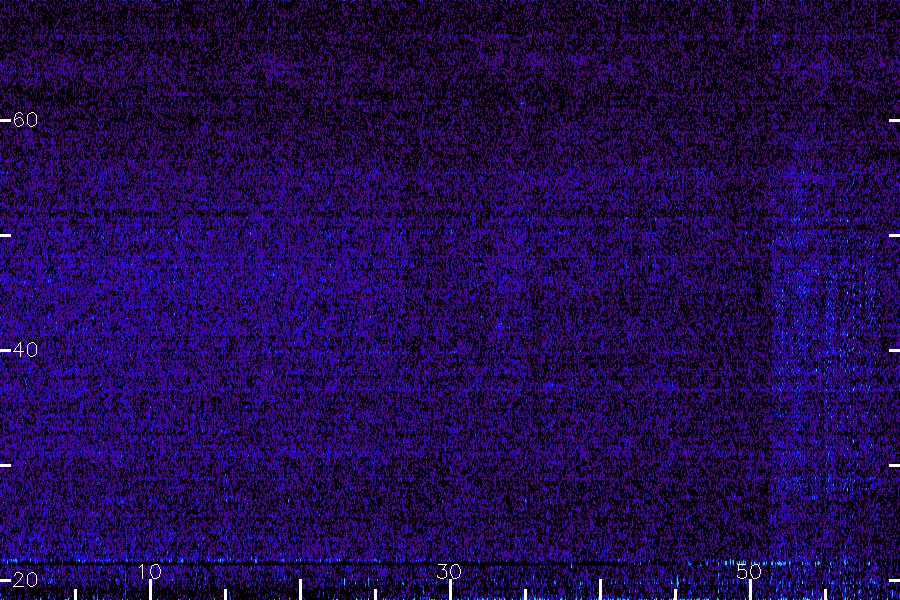
Task: Click the "10" label on horizontal axis
Action: click(x=150, y=572)
